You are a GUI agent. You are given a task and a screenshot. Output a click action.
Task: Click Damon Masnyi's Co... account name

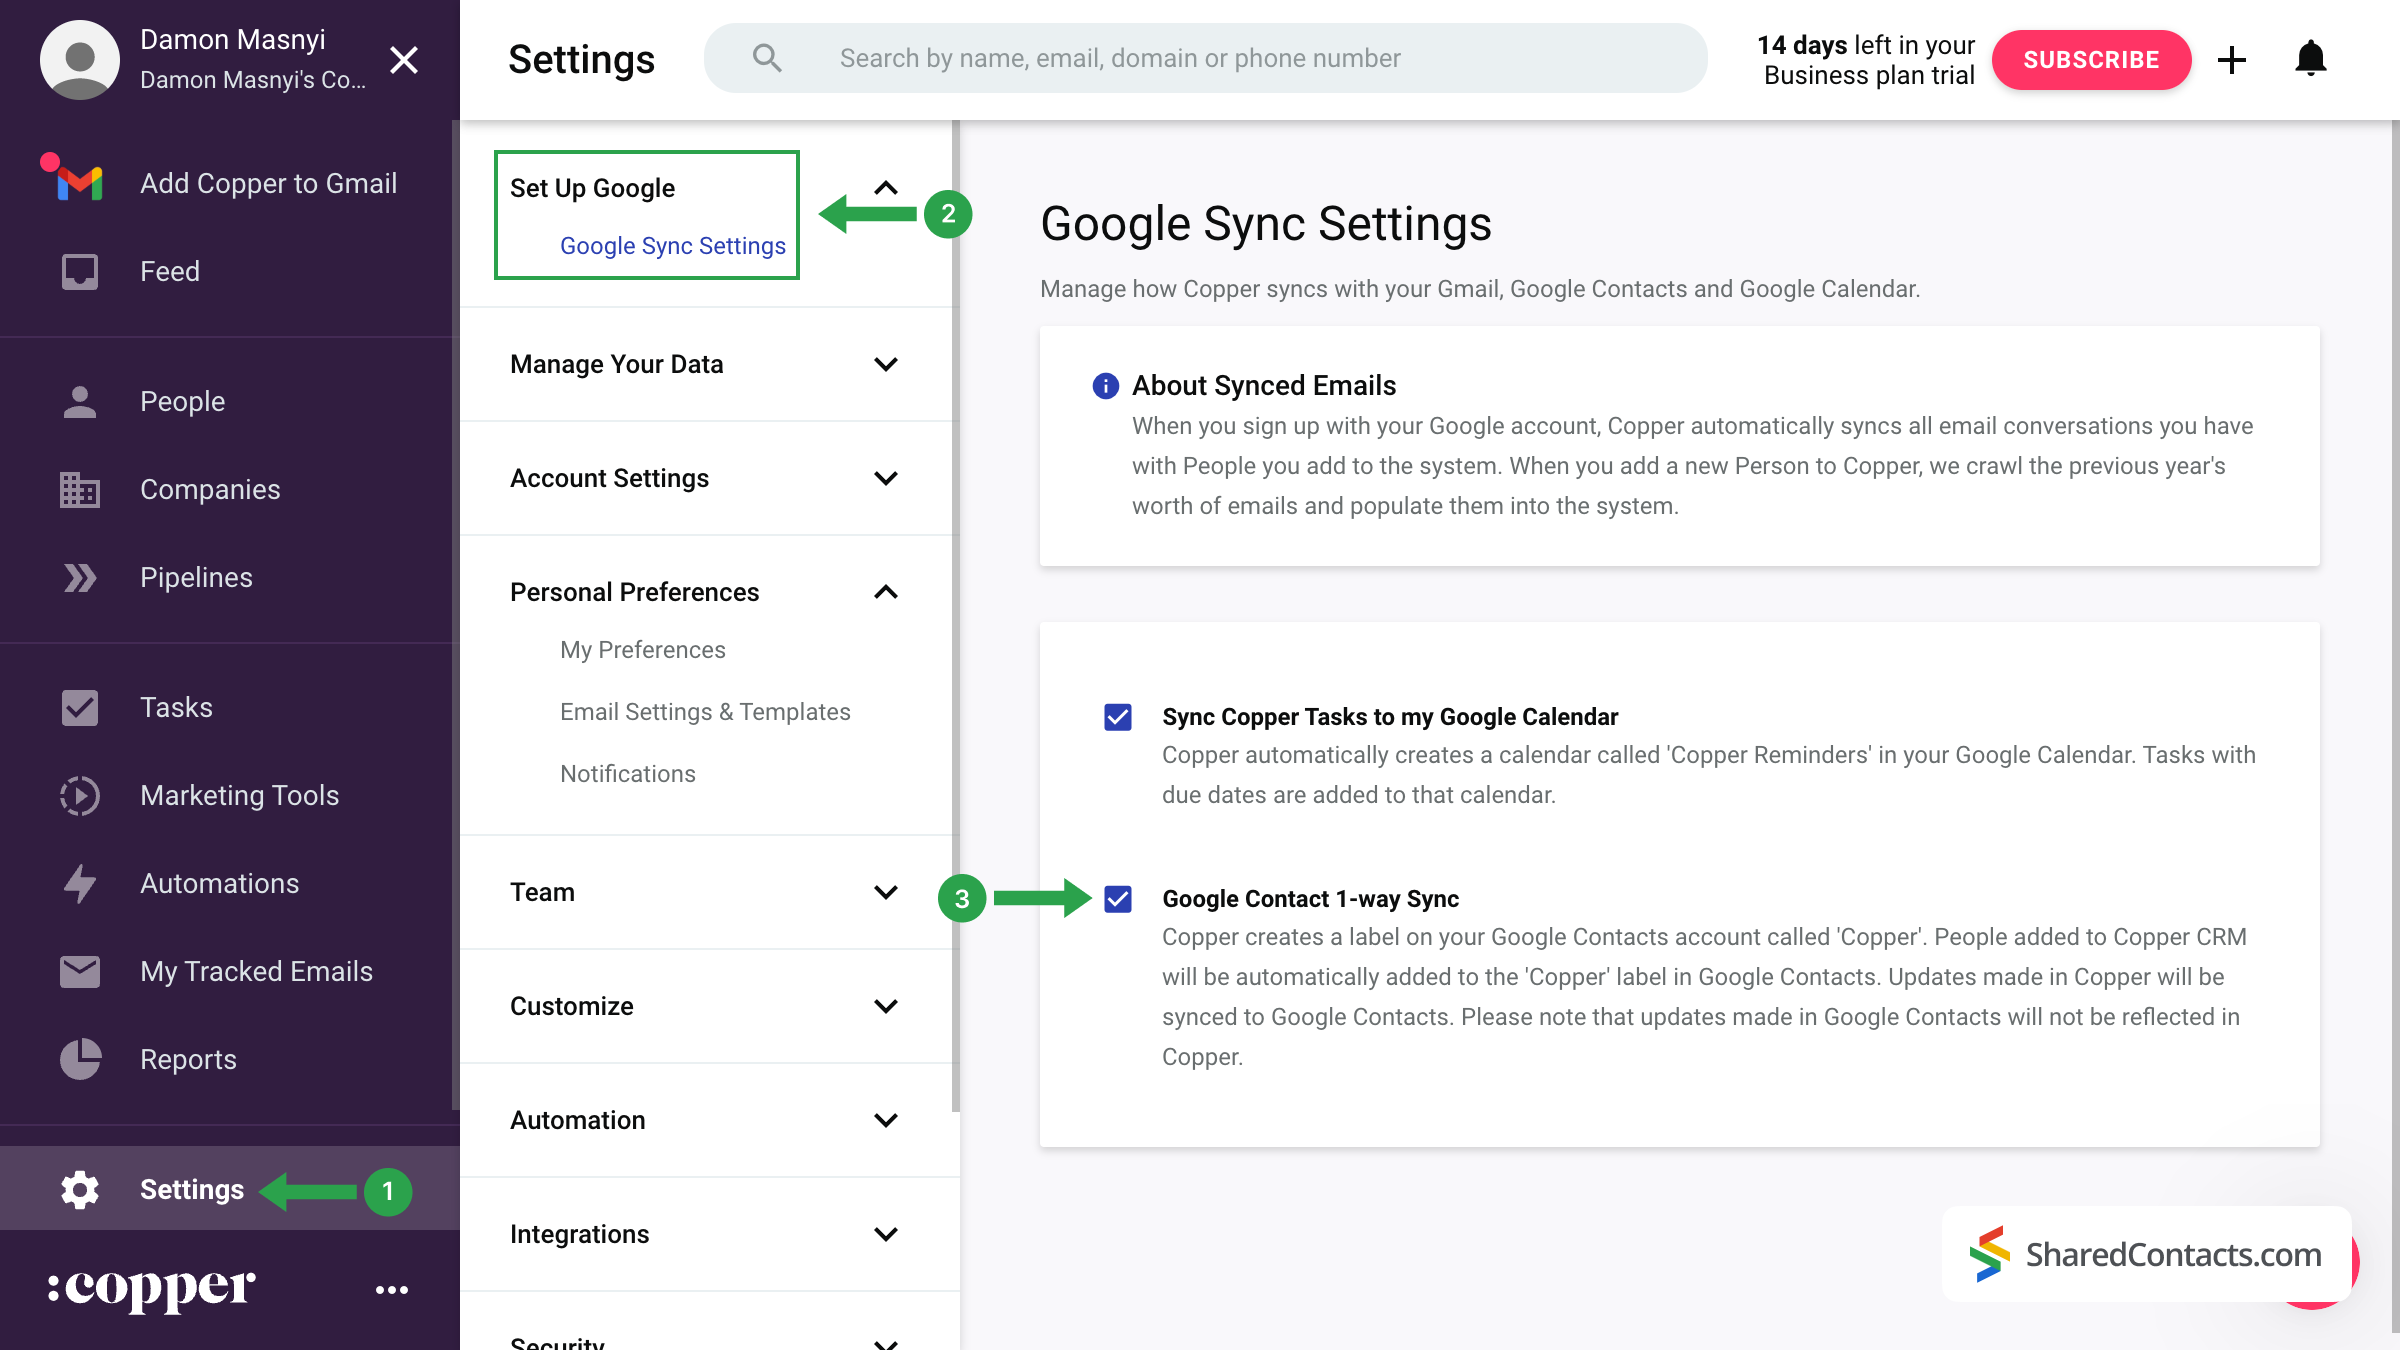pos(253,80)
